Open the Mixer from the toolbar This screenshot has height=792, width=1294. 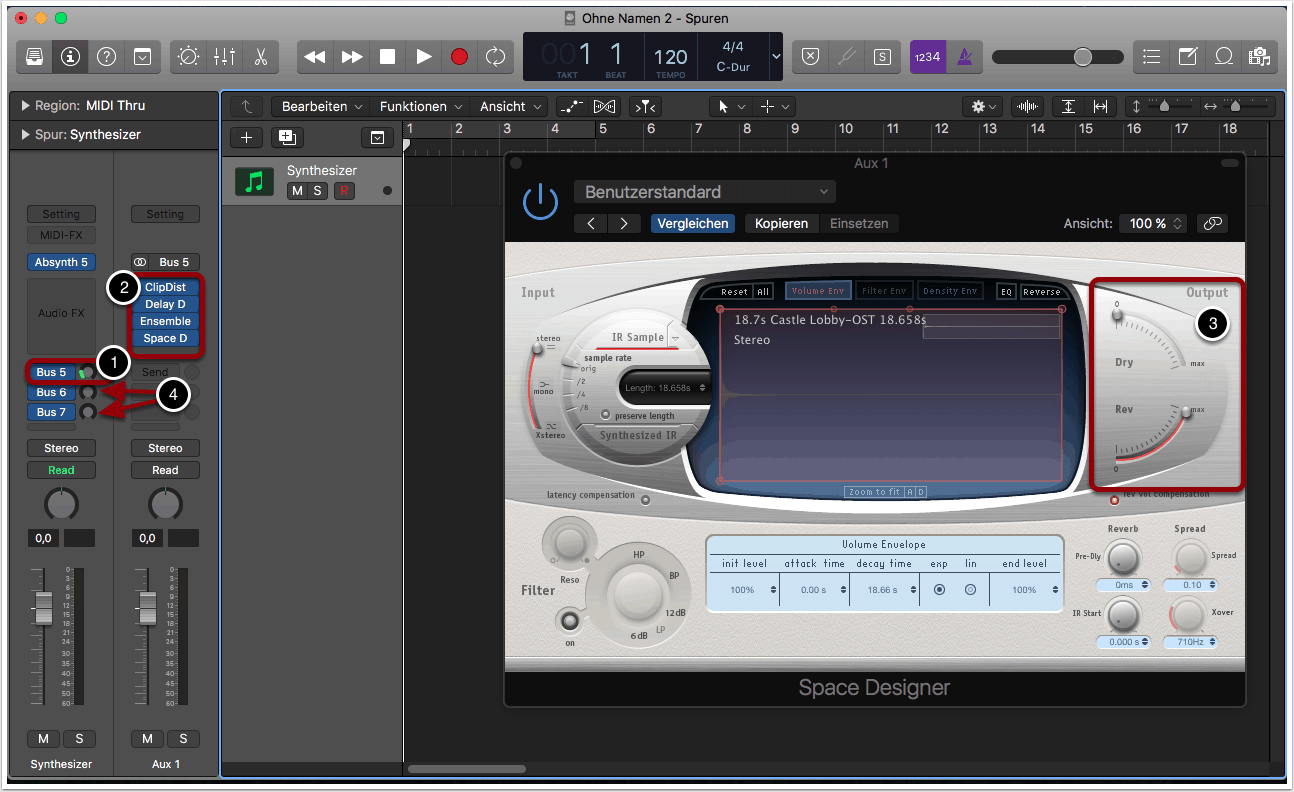click(224, 57)
